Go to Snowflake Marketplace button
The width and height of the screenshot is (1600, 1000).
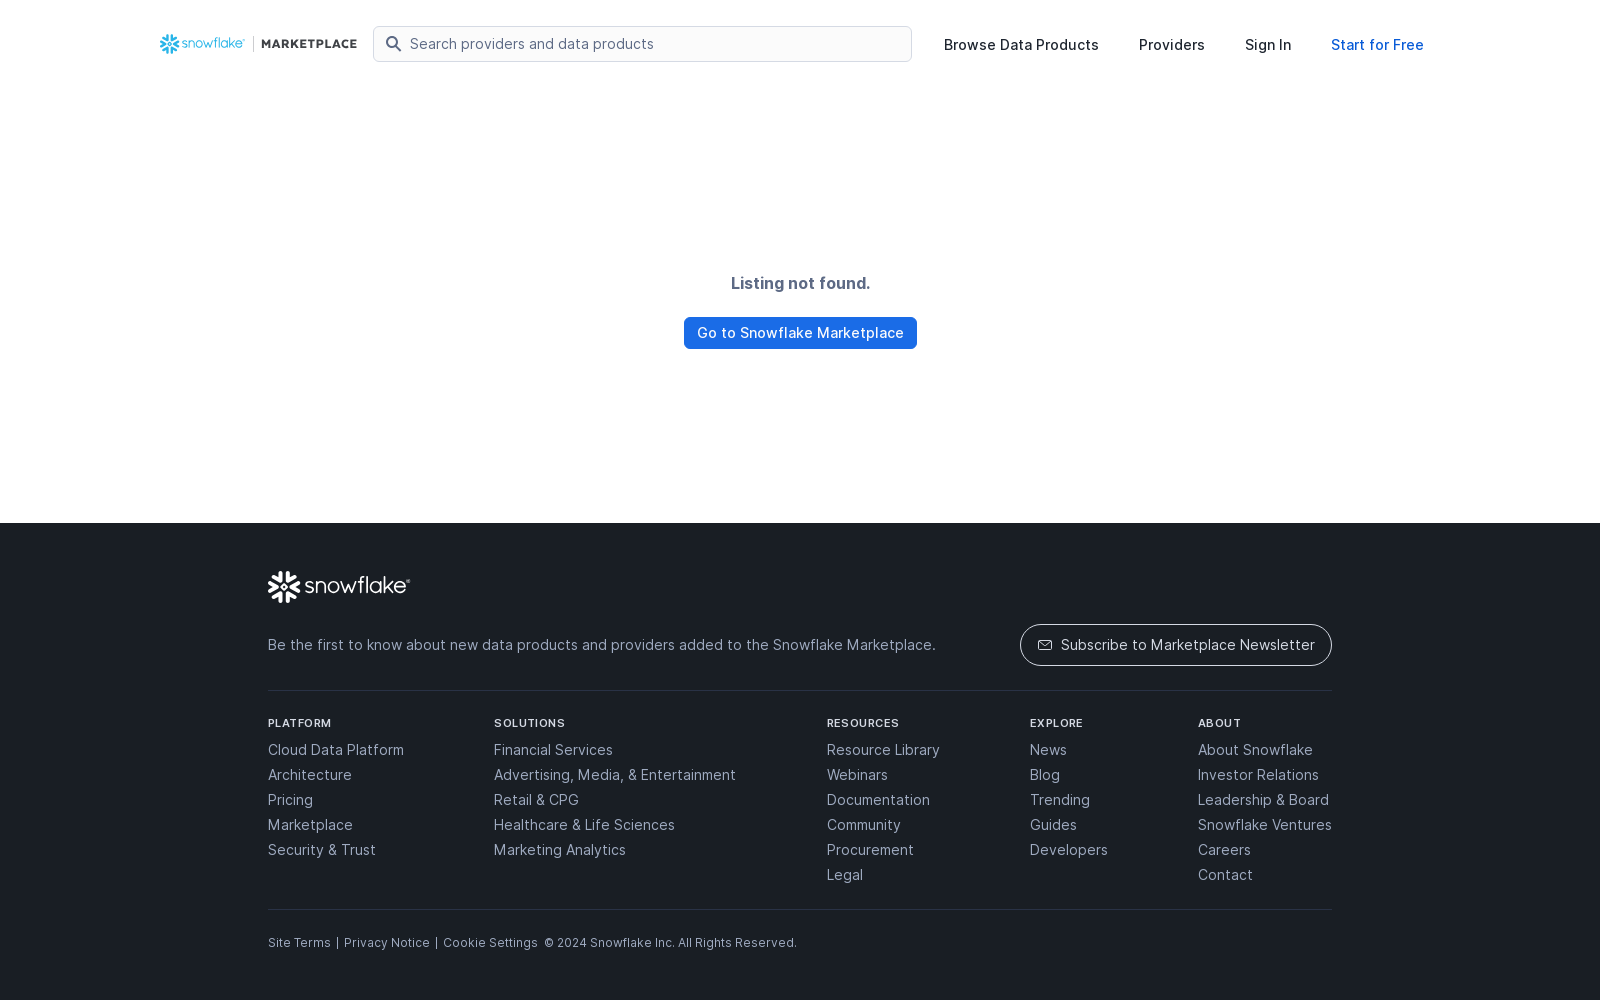click(800, 333)
